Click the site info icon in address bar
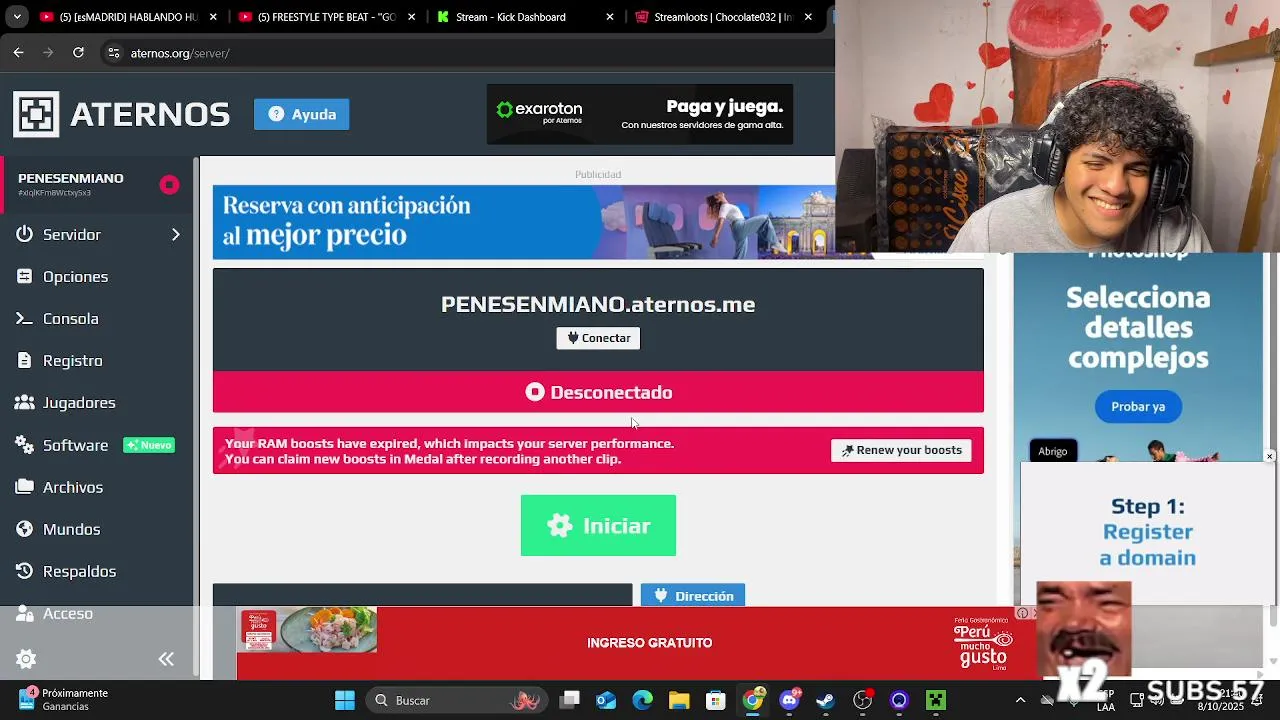The image size is (1280, 720). coord(114,53)
